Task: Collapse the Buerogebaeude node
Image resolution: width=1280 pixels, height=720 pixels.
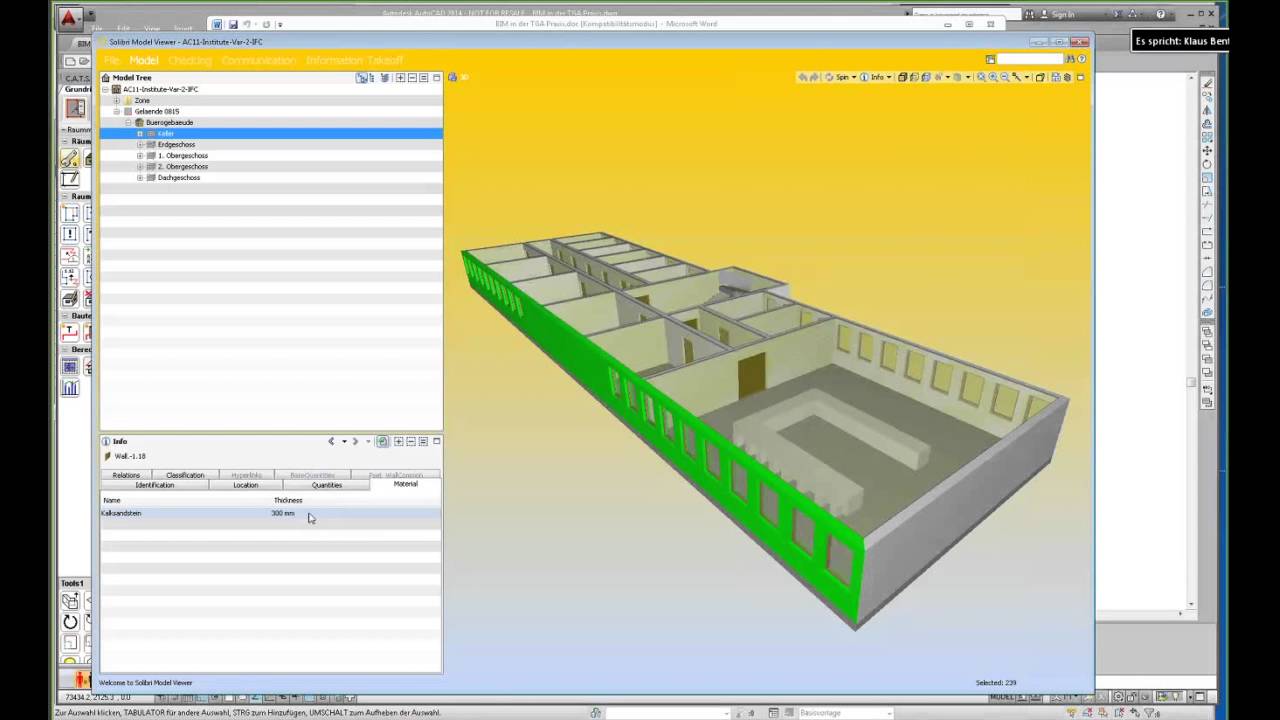Action: tap(128, 122)
